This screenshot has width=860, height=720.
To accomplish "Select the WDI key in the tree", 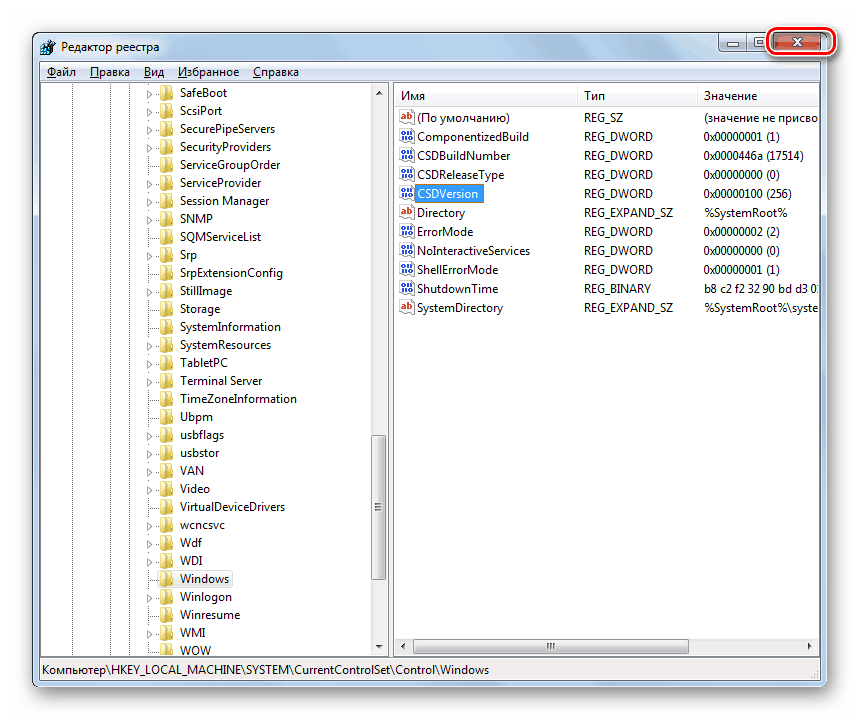I will [191, 561].
